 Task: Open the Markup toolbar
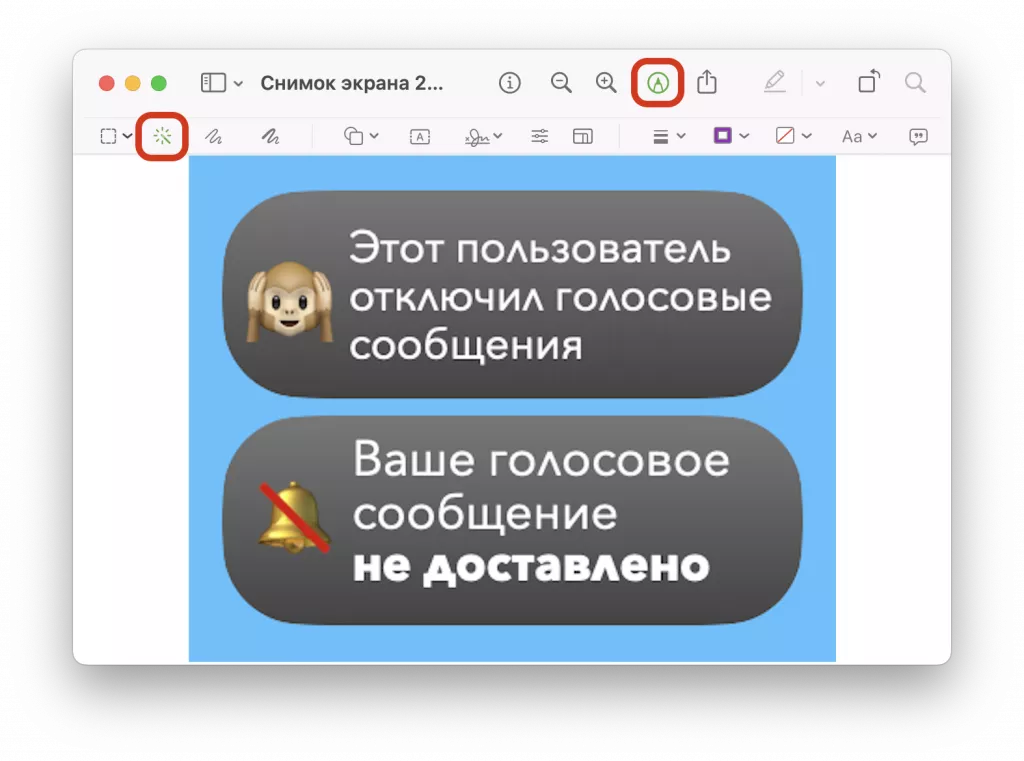pyautogui.click(x=657, y=83)
